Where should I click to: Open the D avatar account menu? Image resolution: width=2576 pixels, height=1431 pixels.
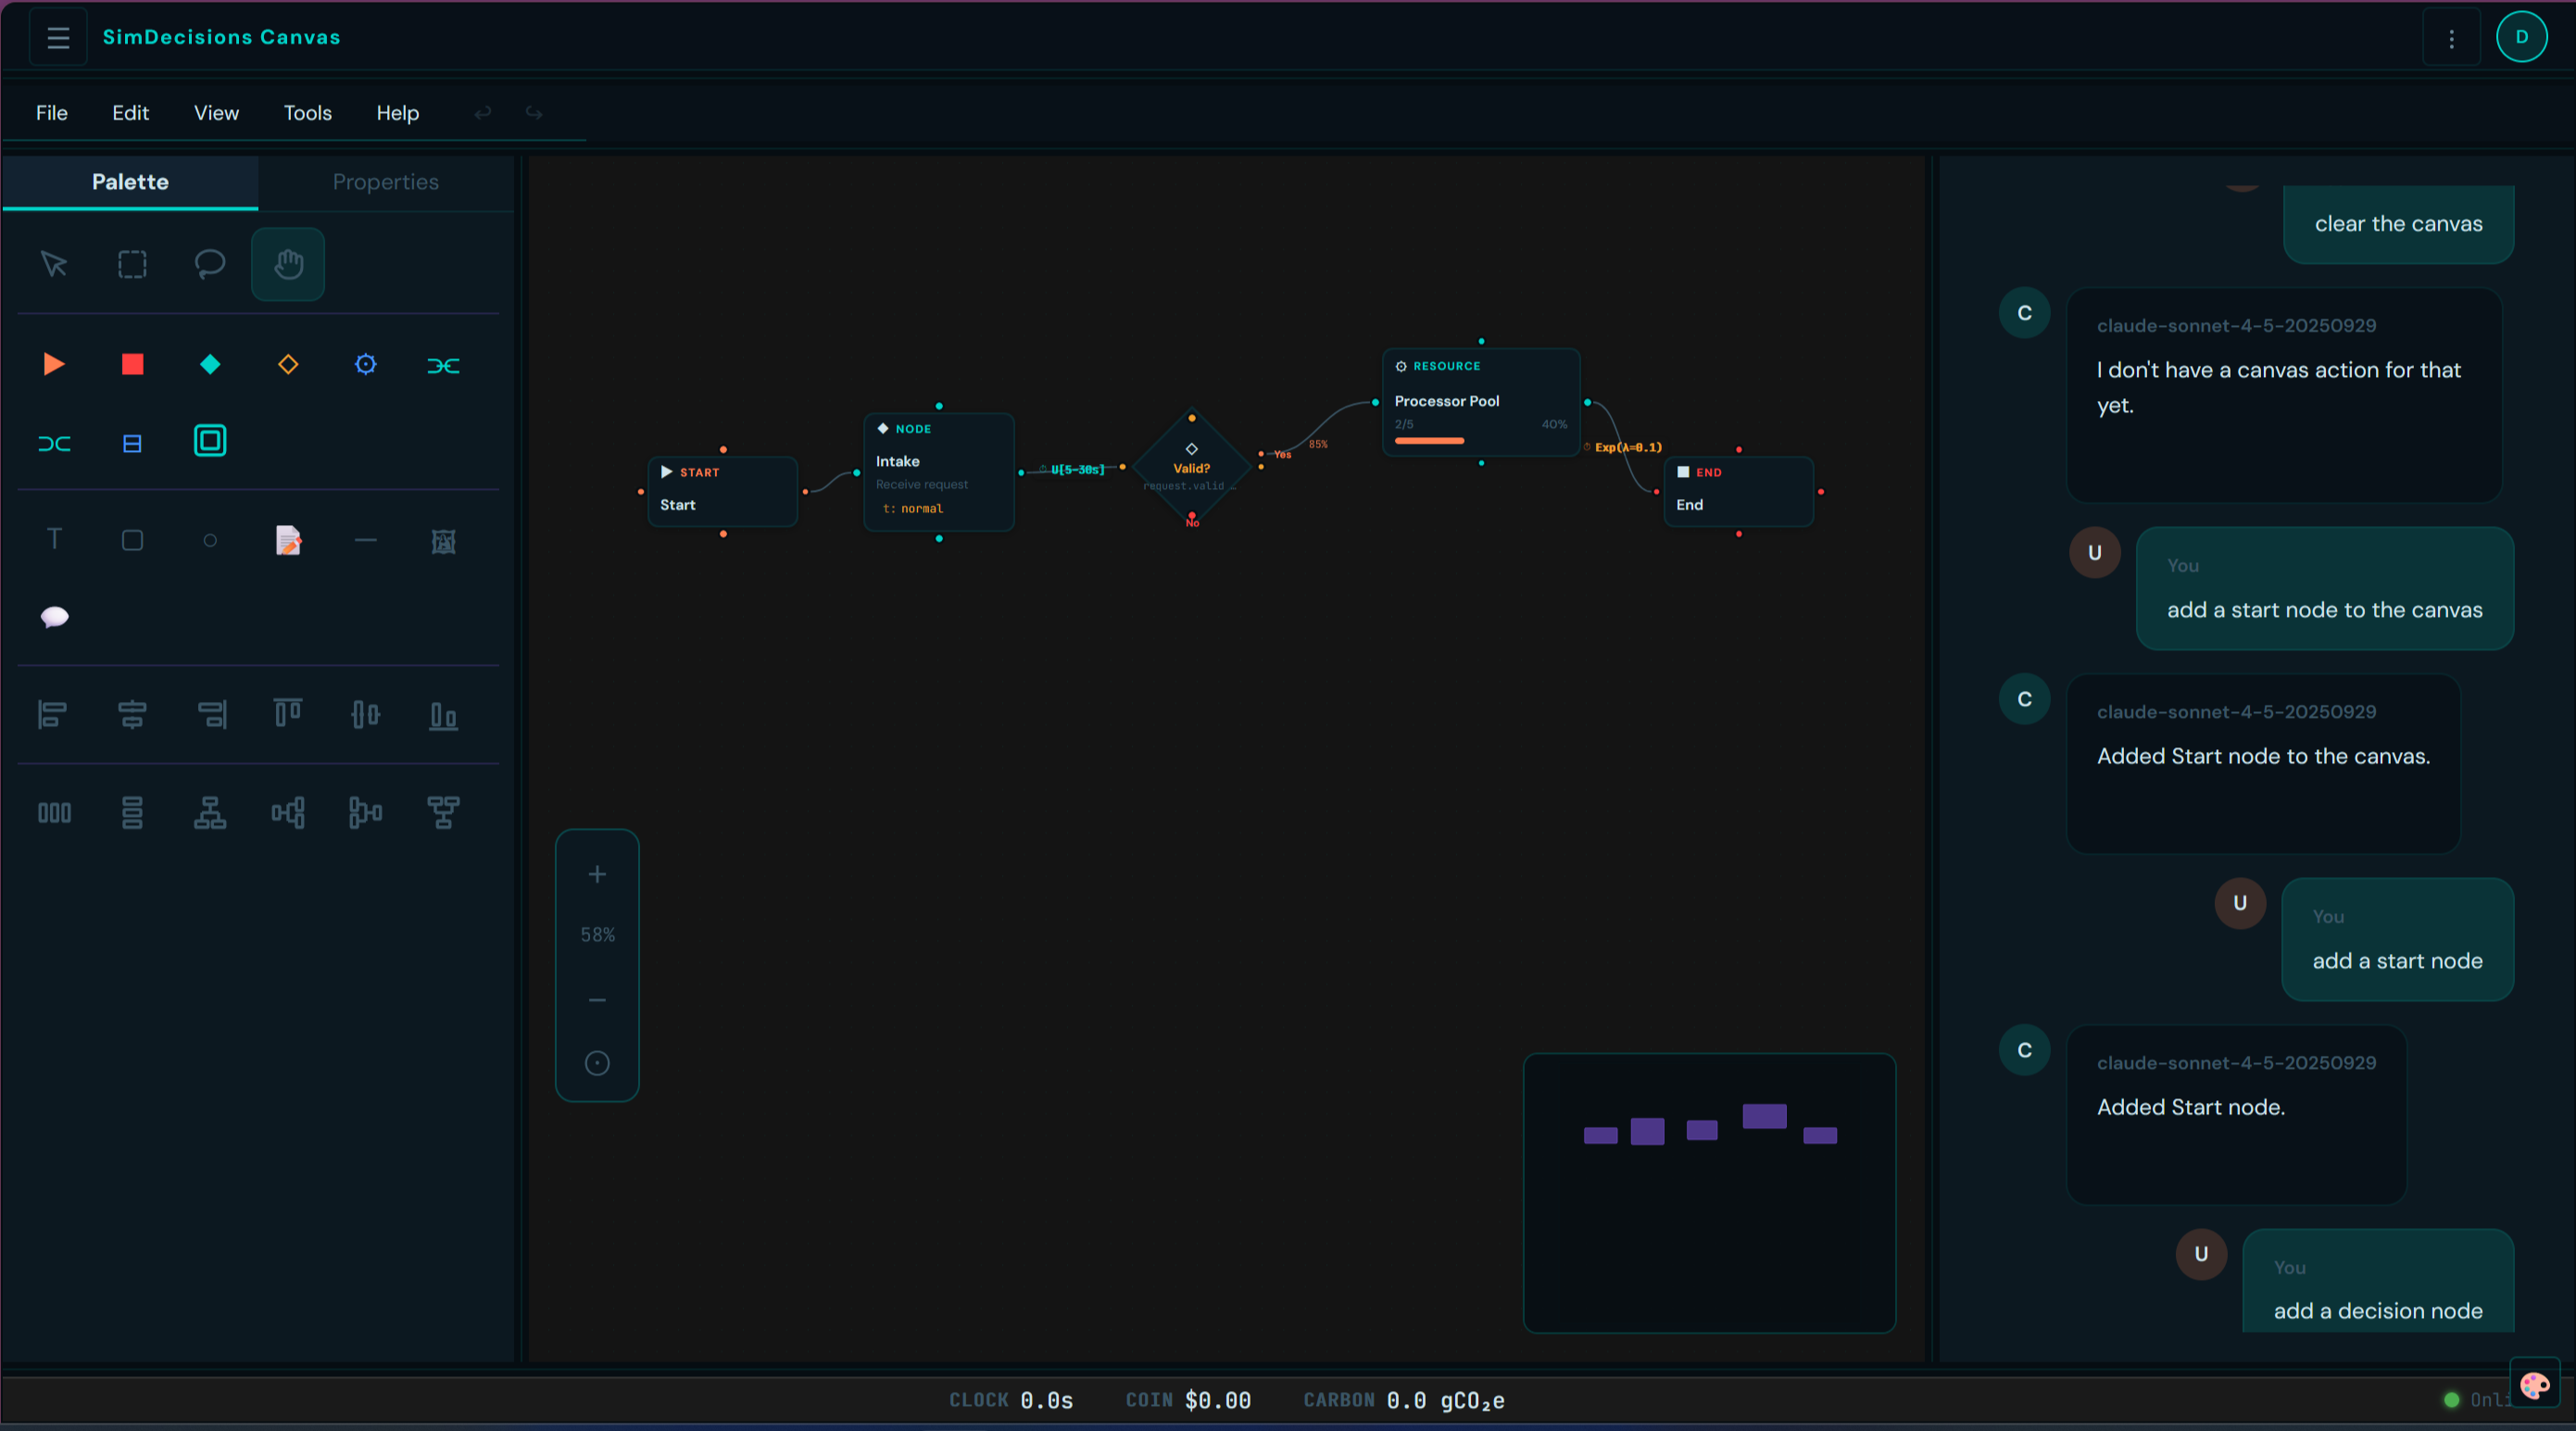[x=2522, y=36]
